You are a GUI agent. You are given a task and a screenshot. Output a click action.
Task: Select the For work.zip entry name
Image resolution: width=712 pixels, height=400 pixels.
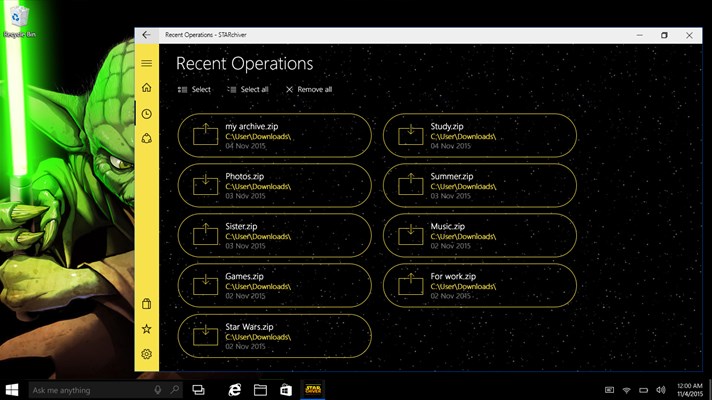pos(453,277)
